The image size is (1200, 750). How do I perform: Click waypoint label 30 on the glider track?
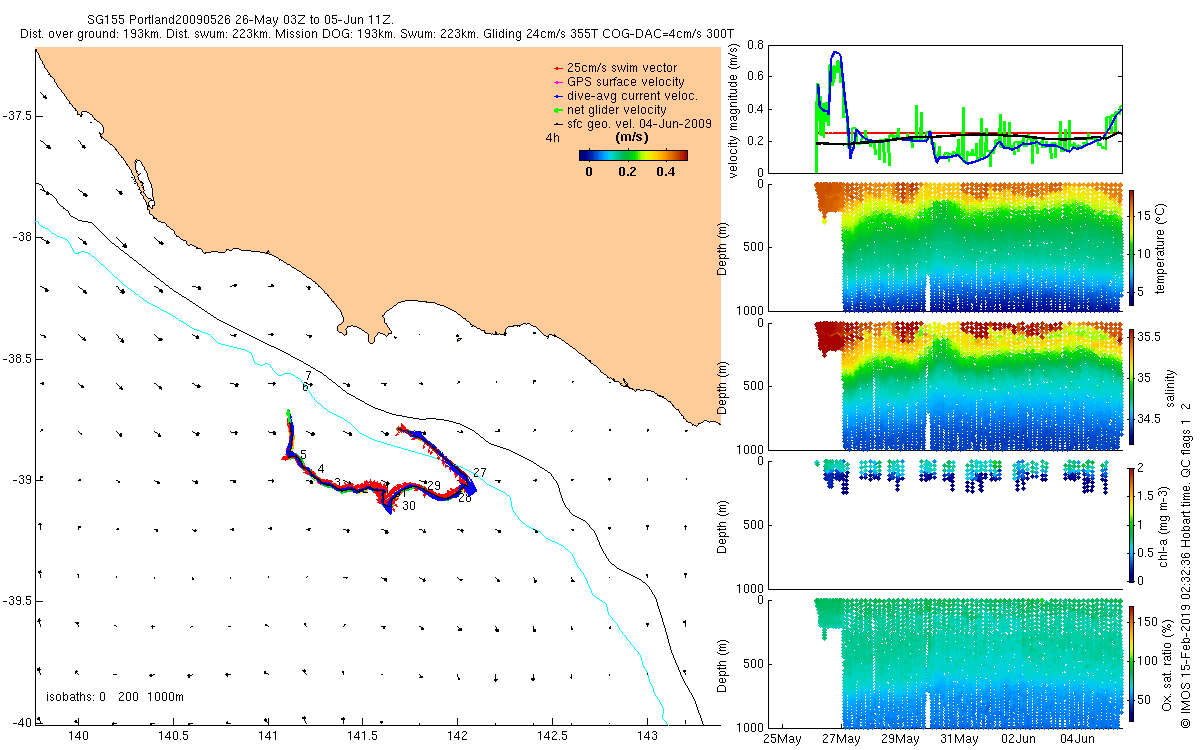(409, 506)
